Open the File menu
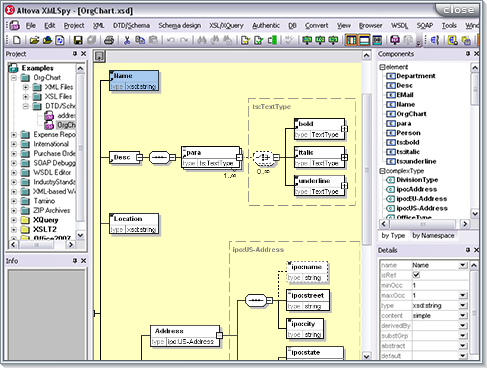 click(x=31, y=25)
